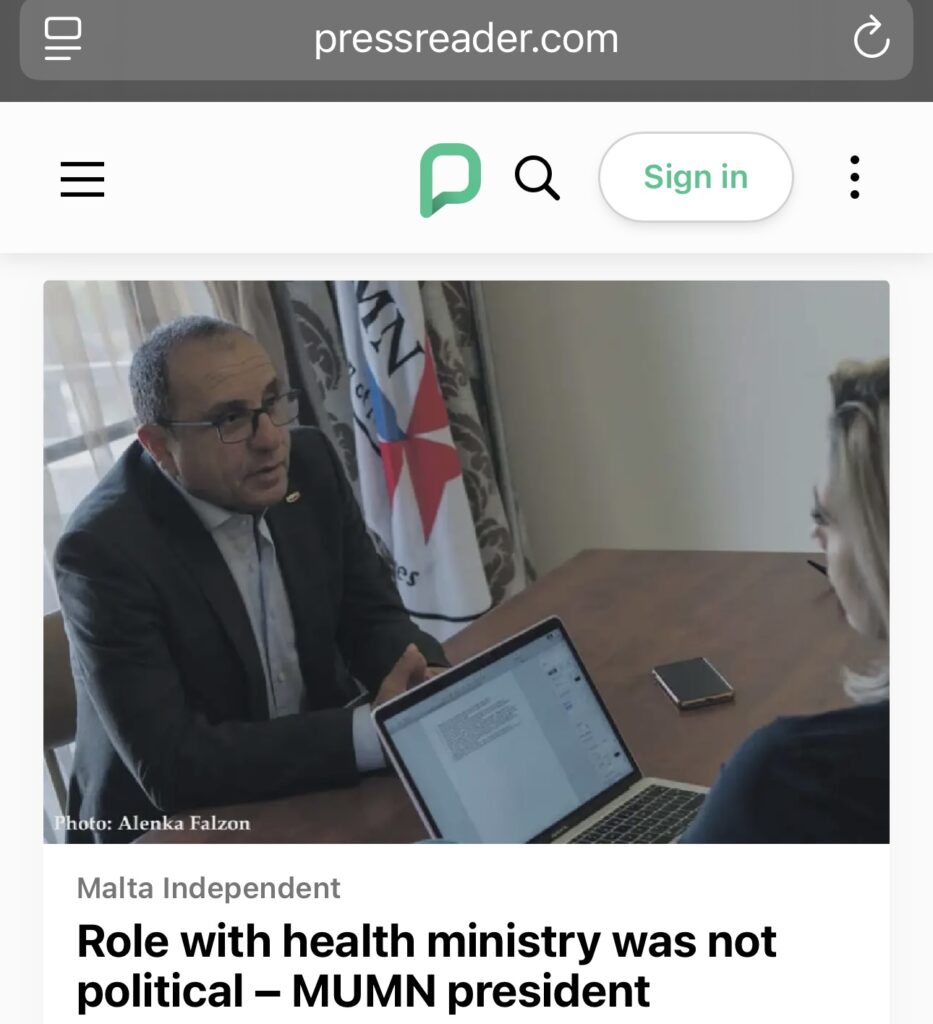This screenshot has width=933, height=1024.
Task: Open the three-dot more options menu
Action: pos(855,177)
